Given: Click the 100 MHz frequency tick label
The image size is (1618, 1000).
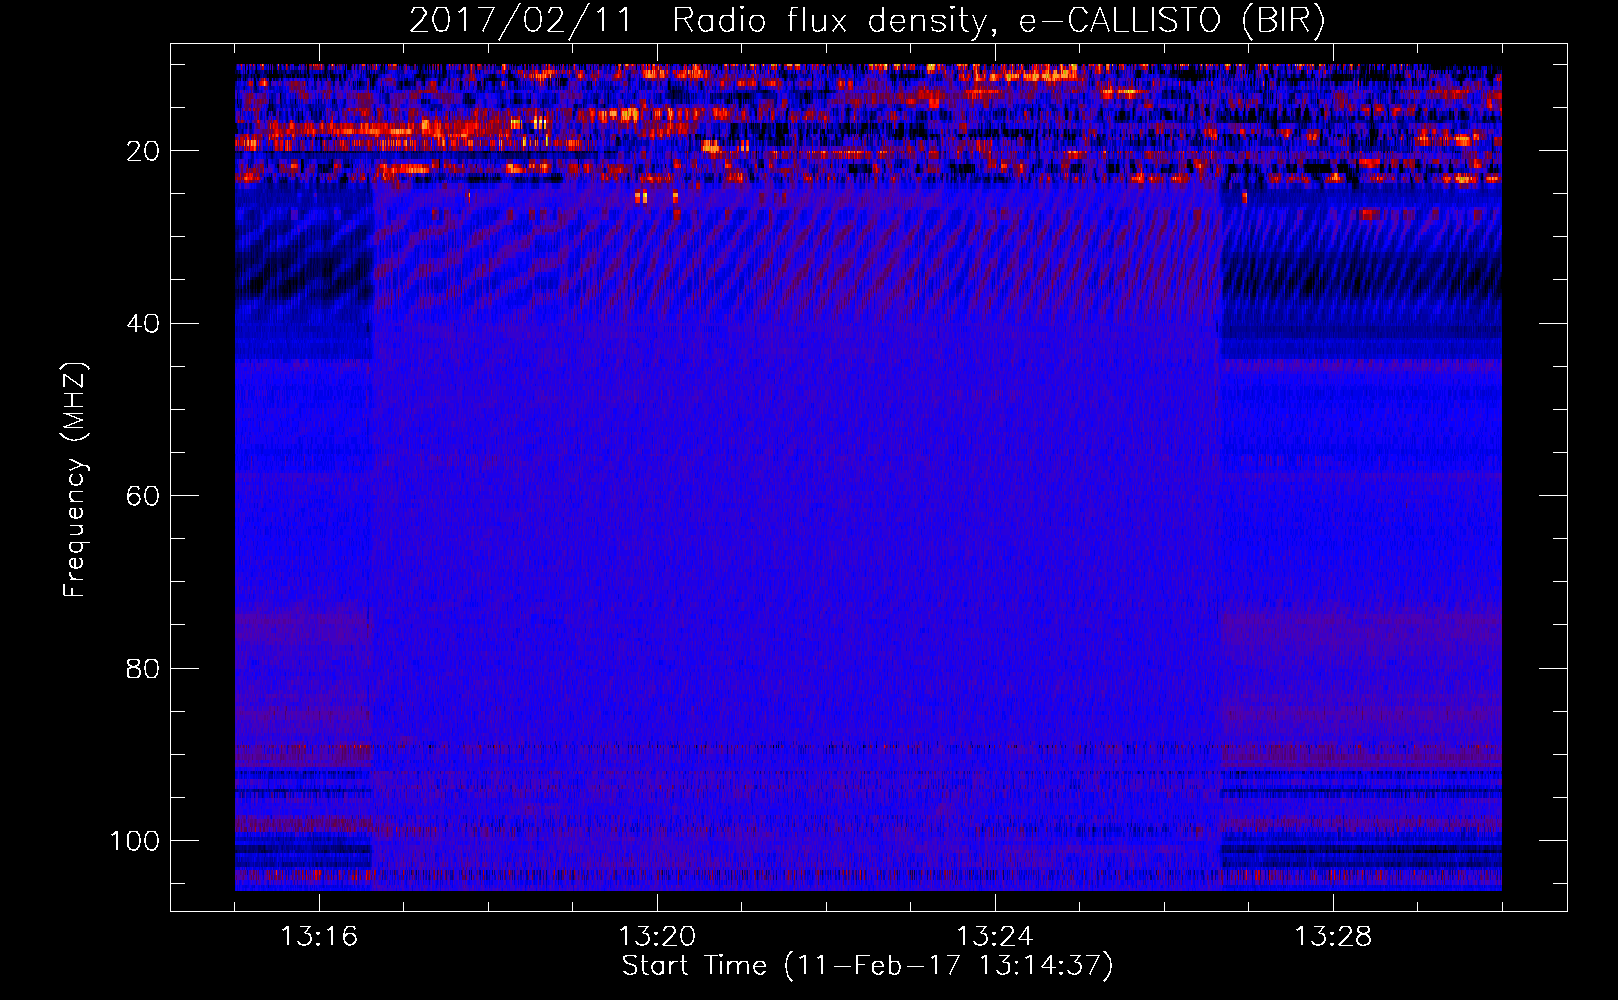Looking at the screenshot, I should click(135, 841).
